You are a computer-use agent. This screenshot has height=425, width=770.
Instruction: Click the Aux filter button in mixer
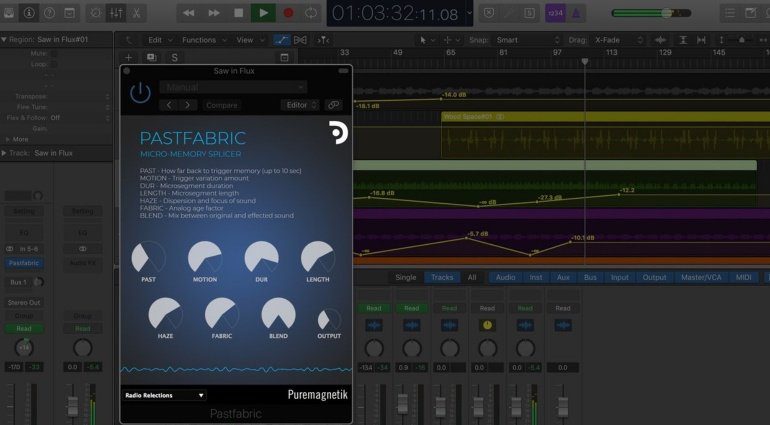[x=563, y=277]
